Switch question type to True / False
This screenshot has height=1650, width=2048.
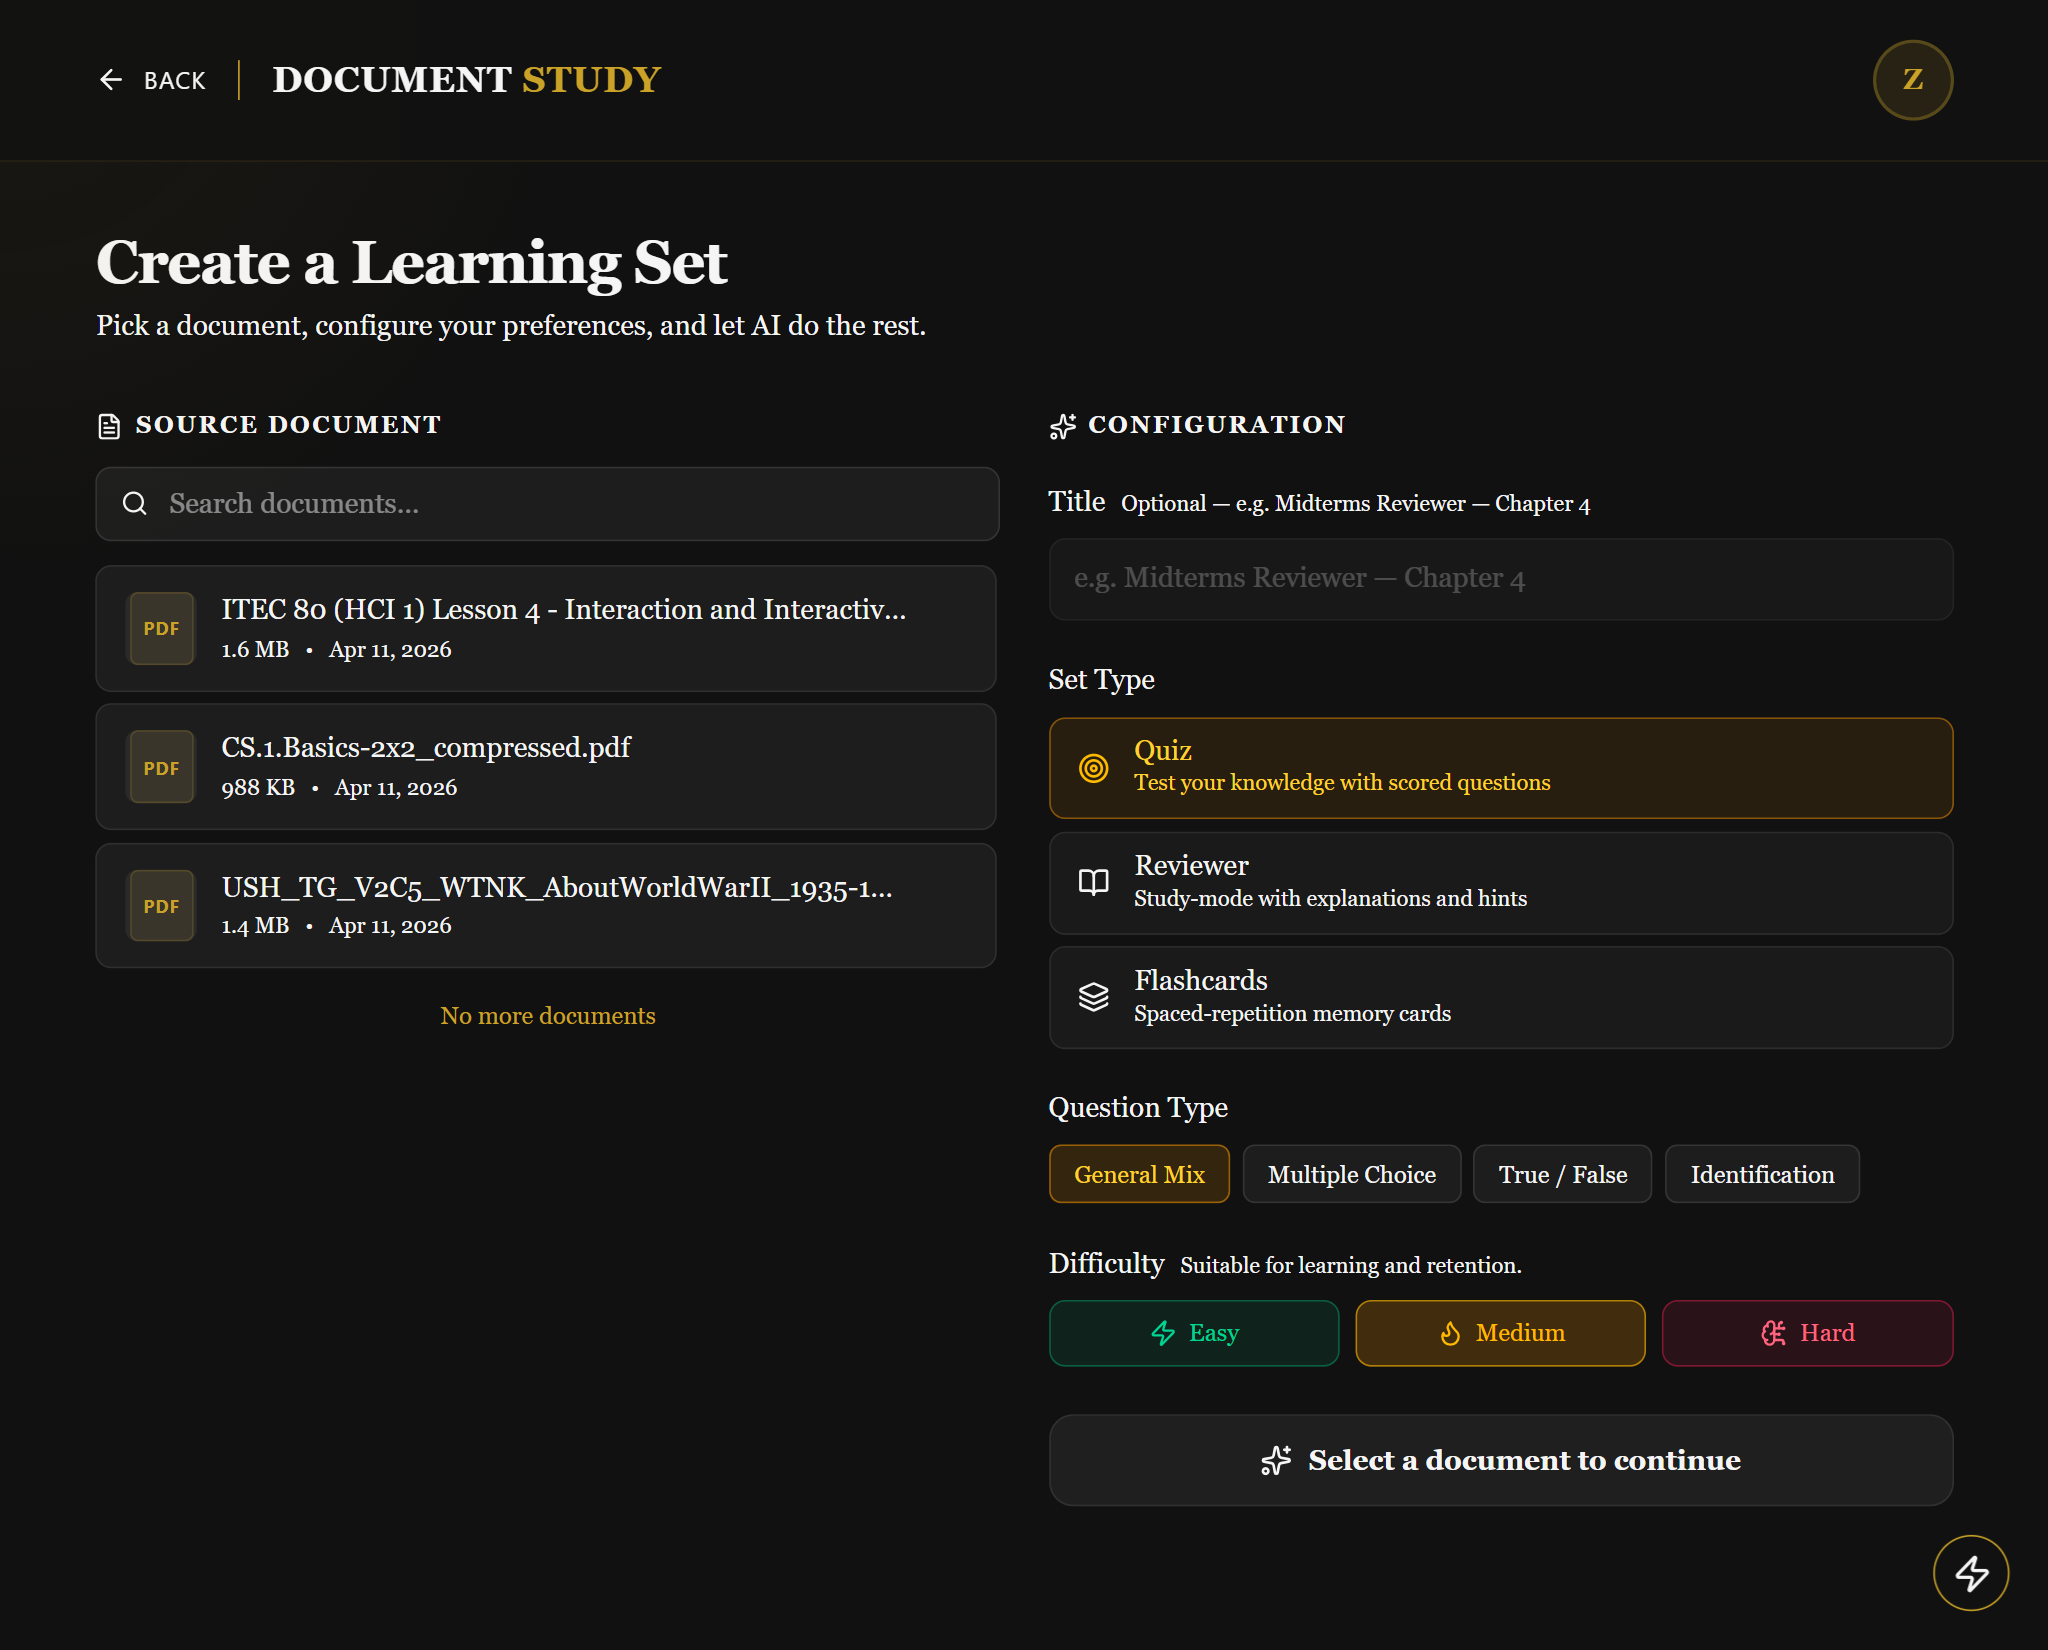point(1562,1175)
